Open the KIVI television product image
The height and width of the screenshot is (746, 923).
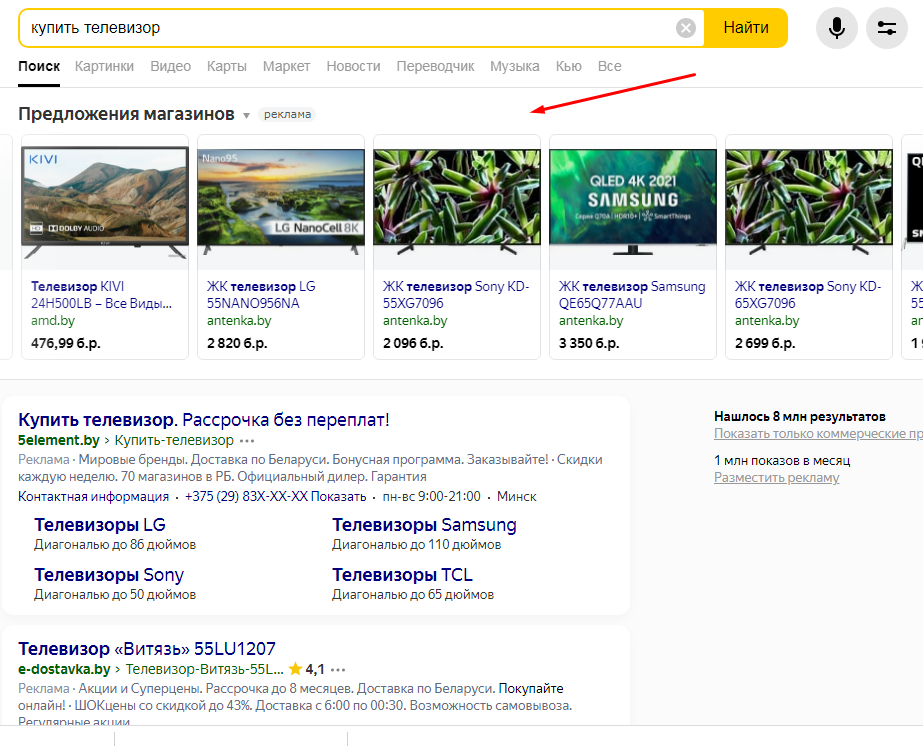pyautogui.click(x=105, y=202)
